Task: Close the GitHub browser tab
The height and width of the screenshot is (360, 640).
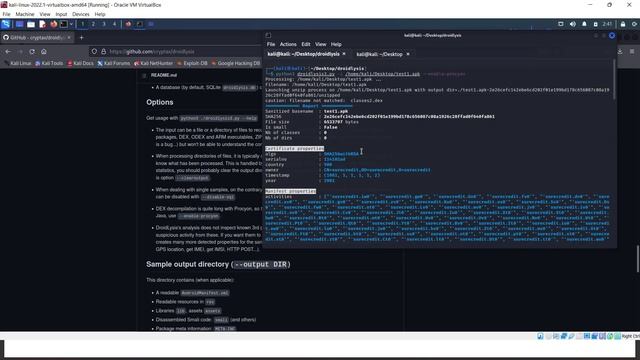Action: (69, 38)
